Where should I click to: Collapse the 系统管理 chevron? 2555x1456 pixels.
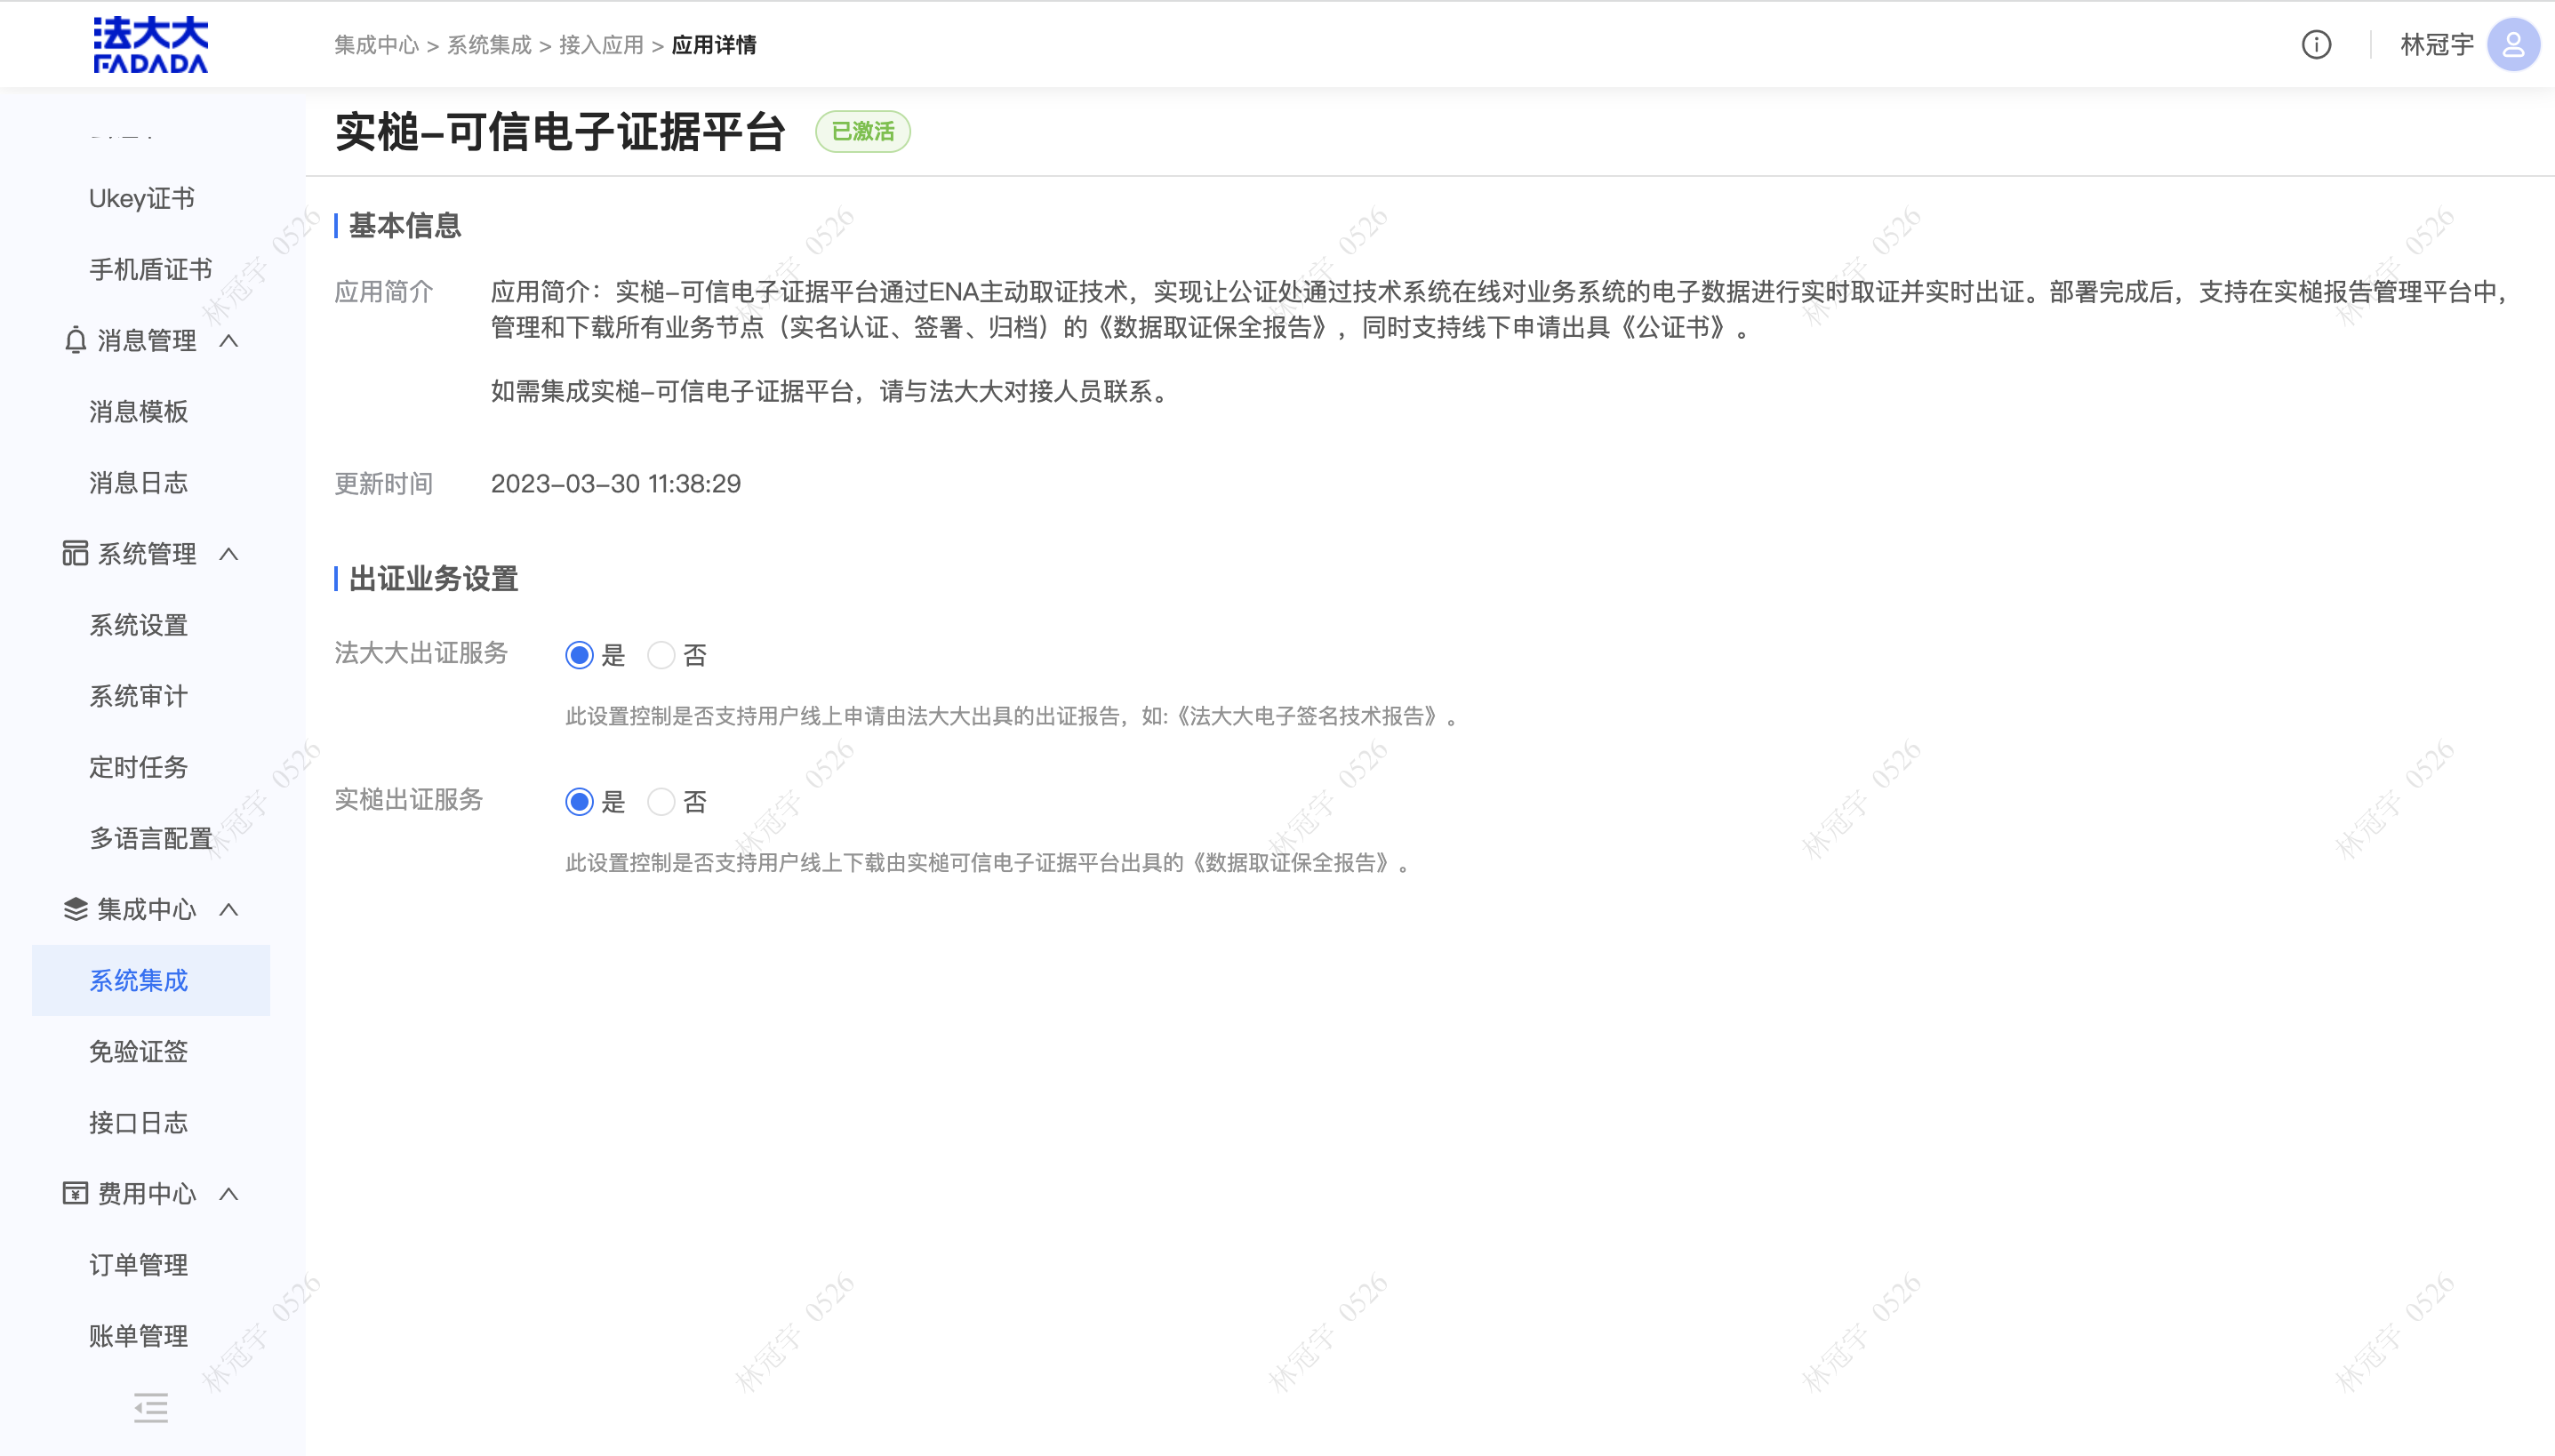point(229,554)
